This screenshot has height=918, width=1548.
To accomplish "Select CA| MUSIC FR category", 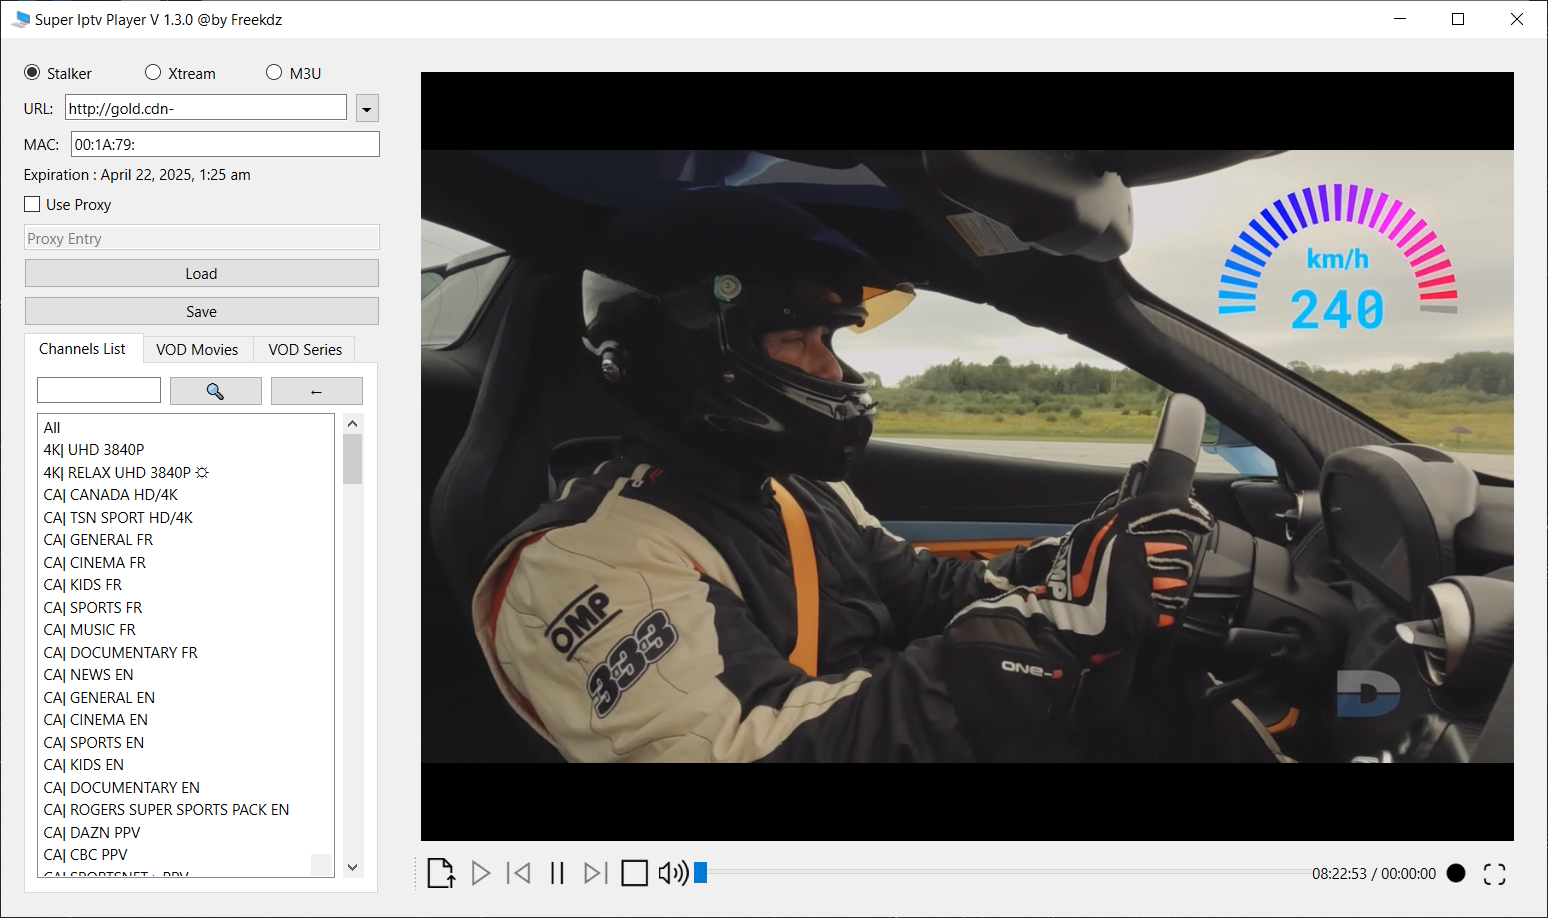I will tap(185, 629).
